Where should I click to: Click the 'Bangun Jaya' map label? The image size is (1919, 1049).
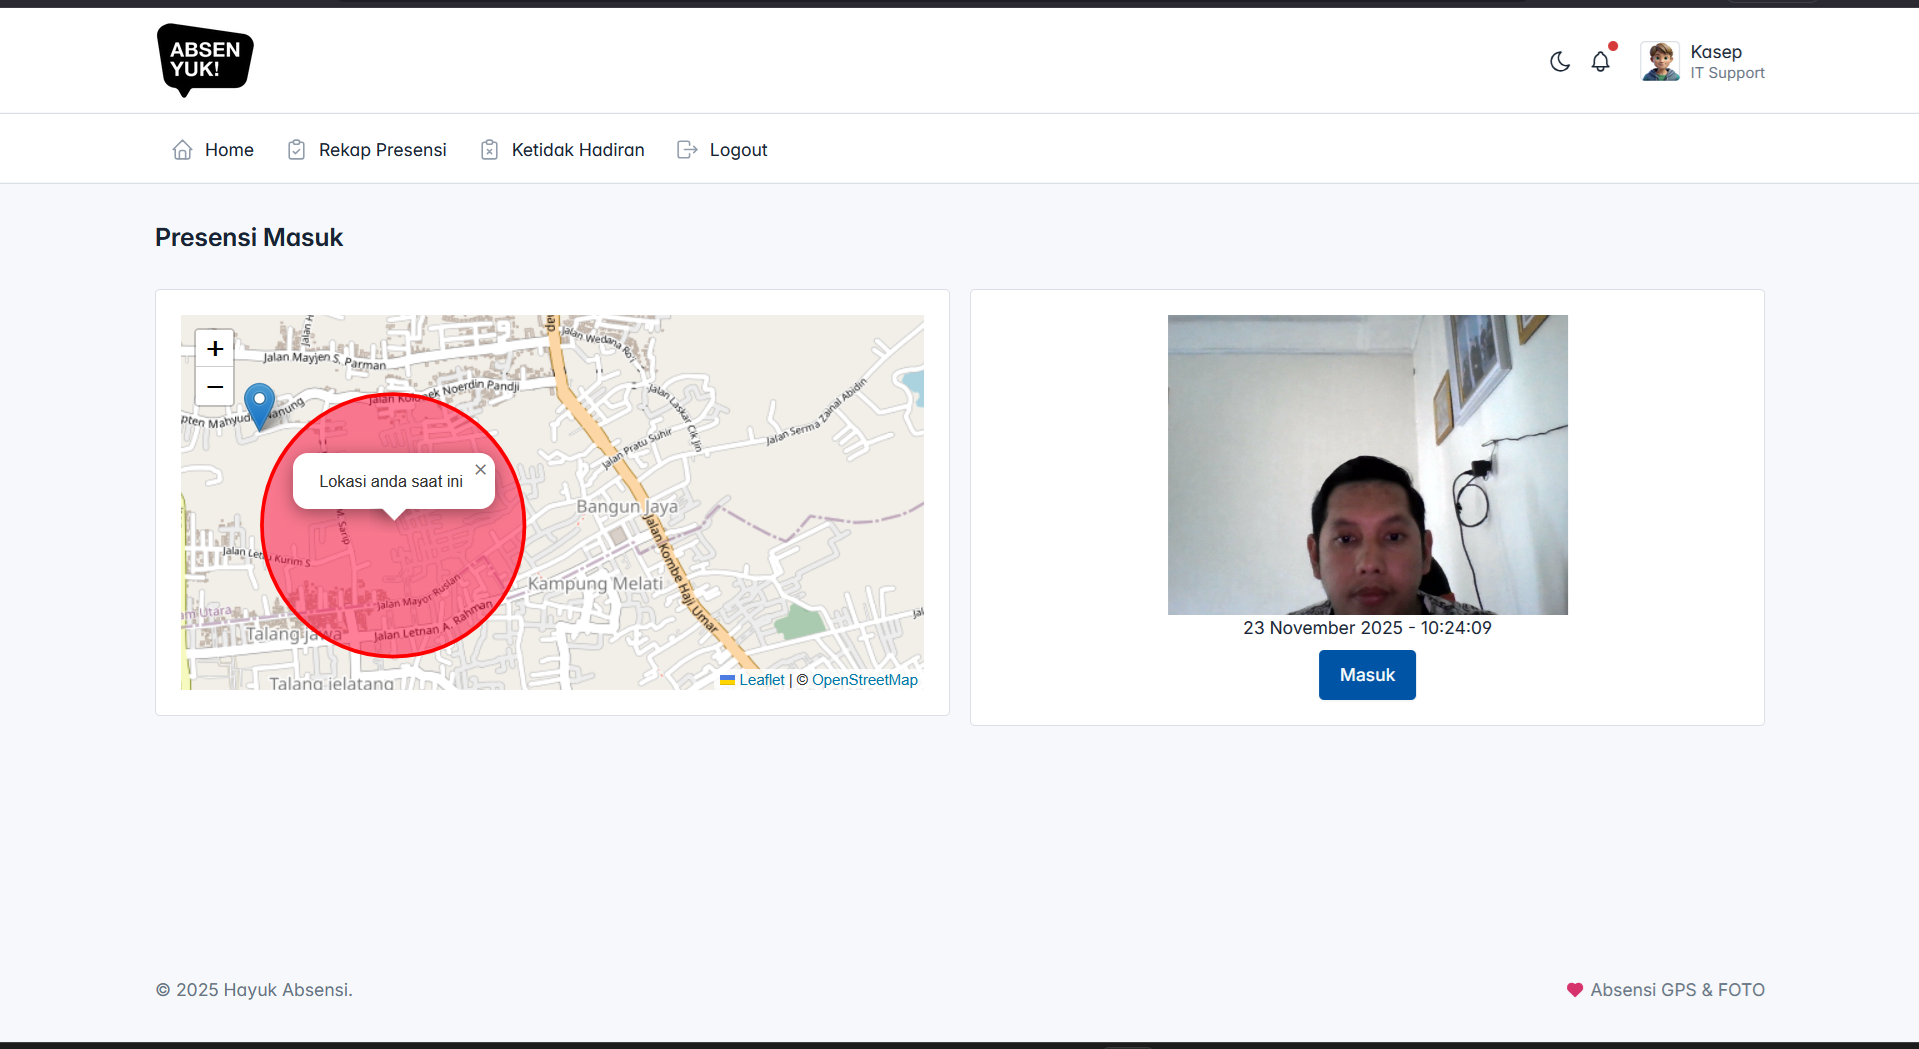[x=627, y=507]
